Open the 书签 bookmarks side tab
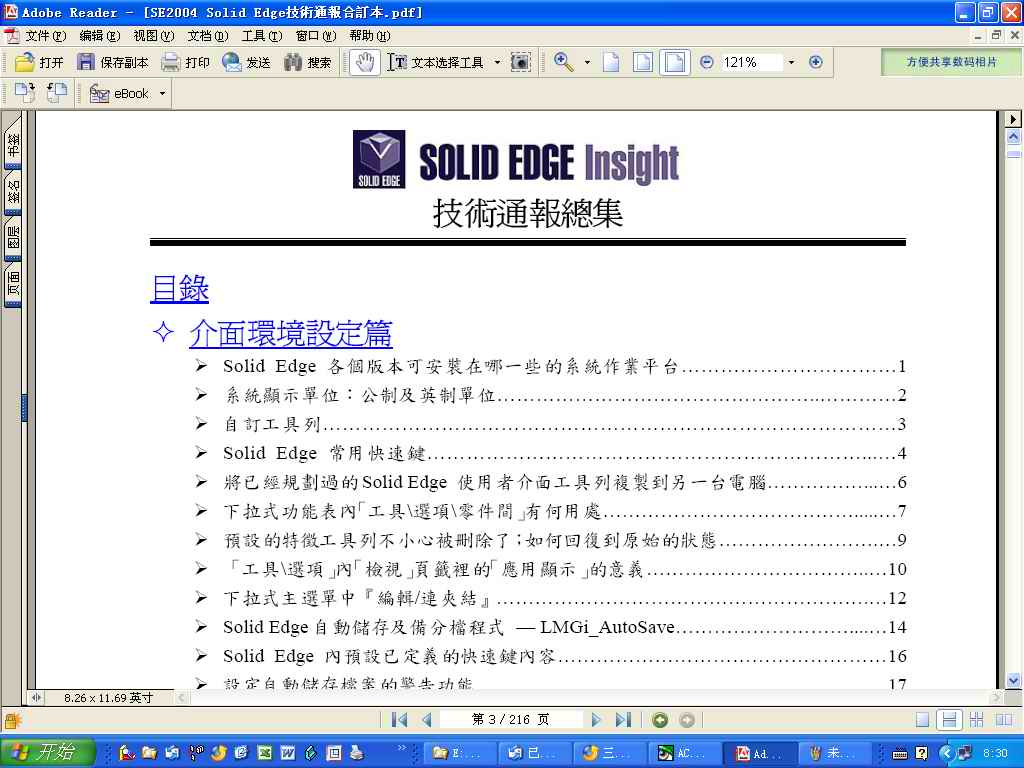 point(12,145)
